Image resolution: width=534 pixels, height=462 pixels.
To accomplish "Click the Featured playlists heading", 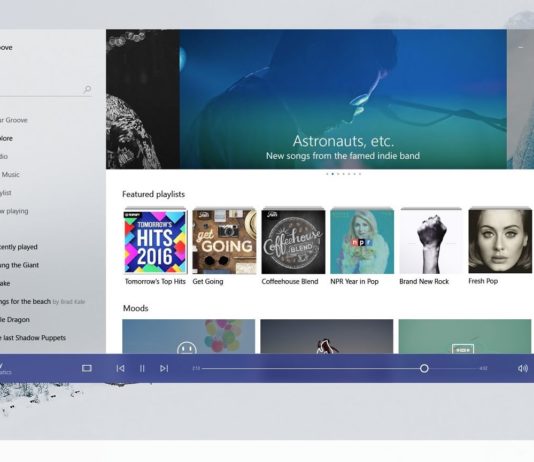I will tap(154, 194).
